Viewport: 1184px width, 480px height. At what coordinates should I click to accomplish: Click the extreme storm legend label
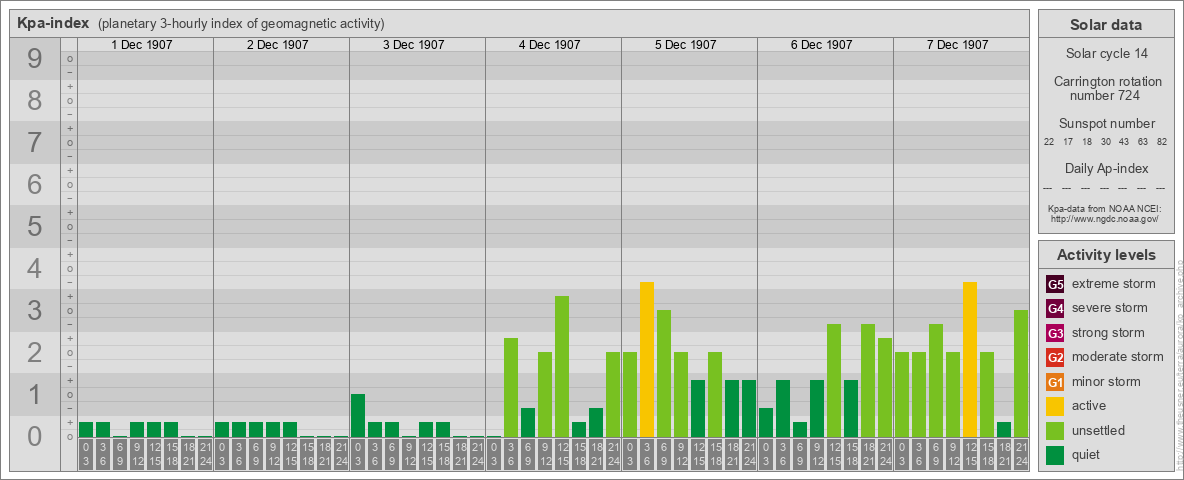point(1114,284)
